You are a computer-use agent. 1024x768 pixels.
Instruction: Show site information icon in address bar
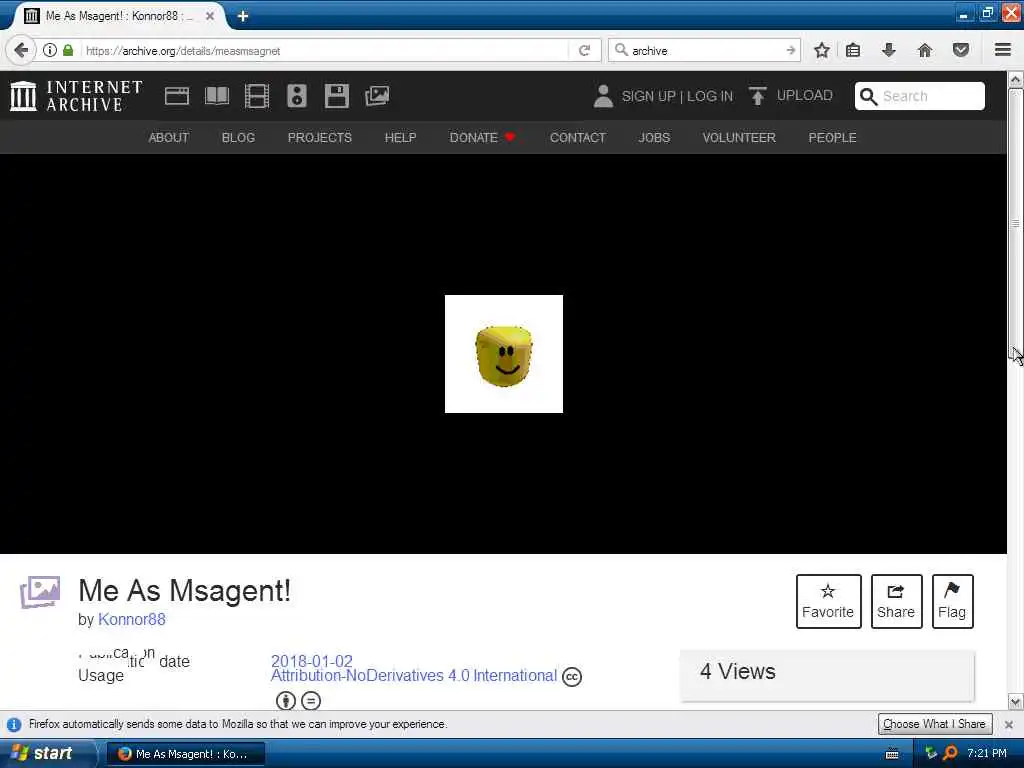click(50, 50)
